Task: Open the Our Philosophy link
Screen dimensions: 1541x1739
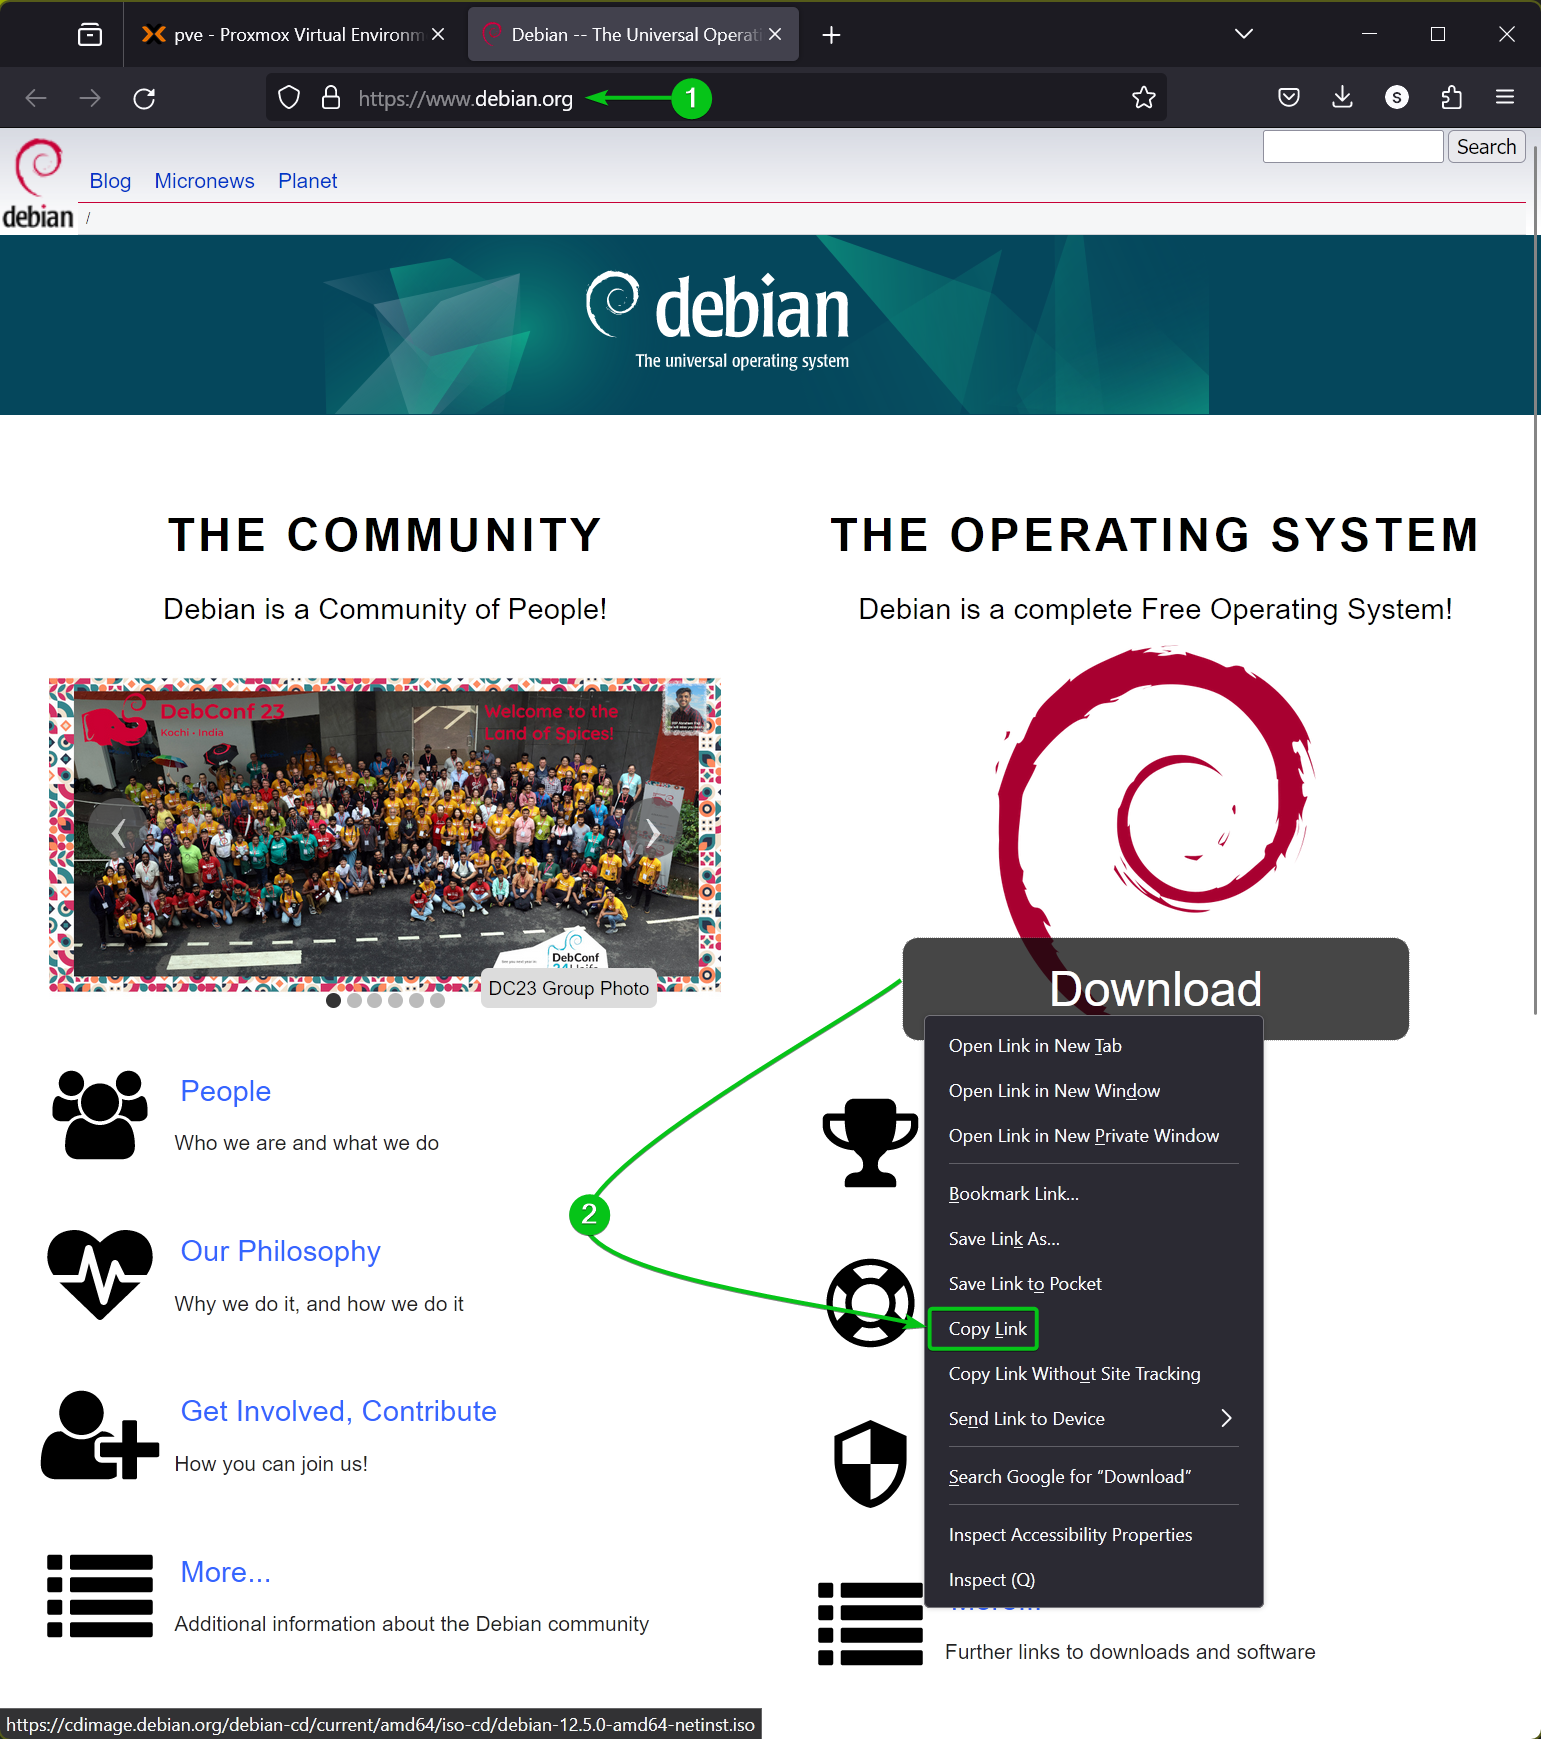Action: (x=280, y=1251)
